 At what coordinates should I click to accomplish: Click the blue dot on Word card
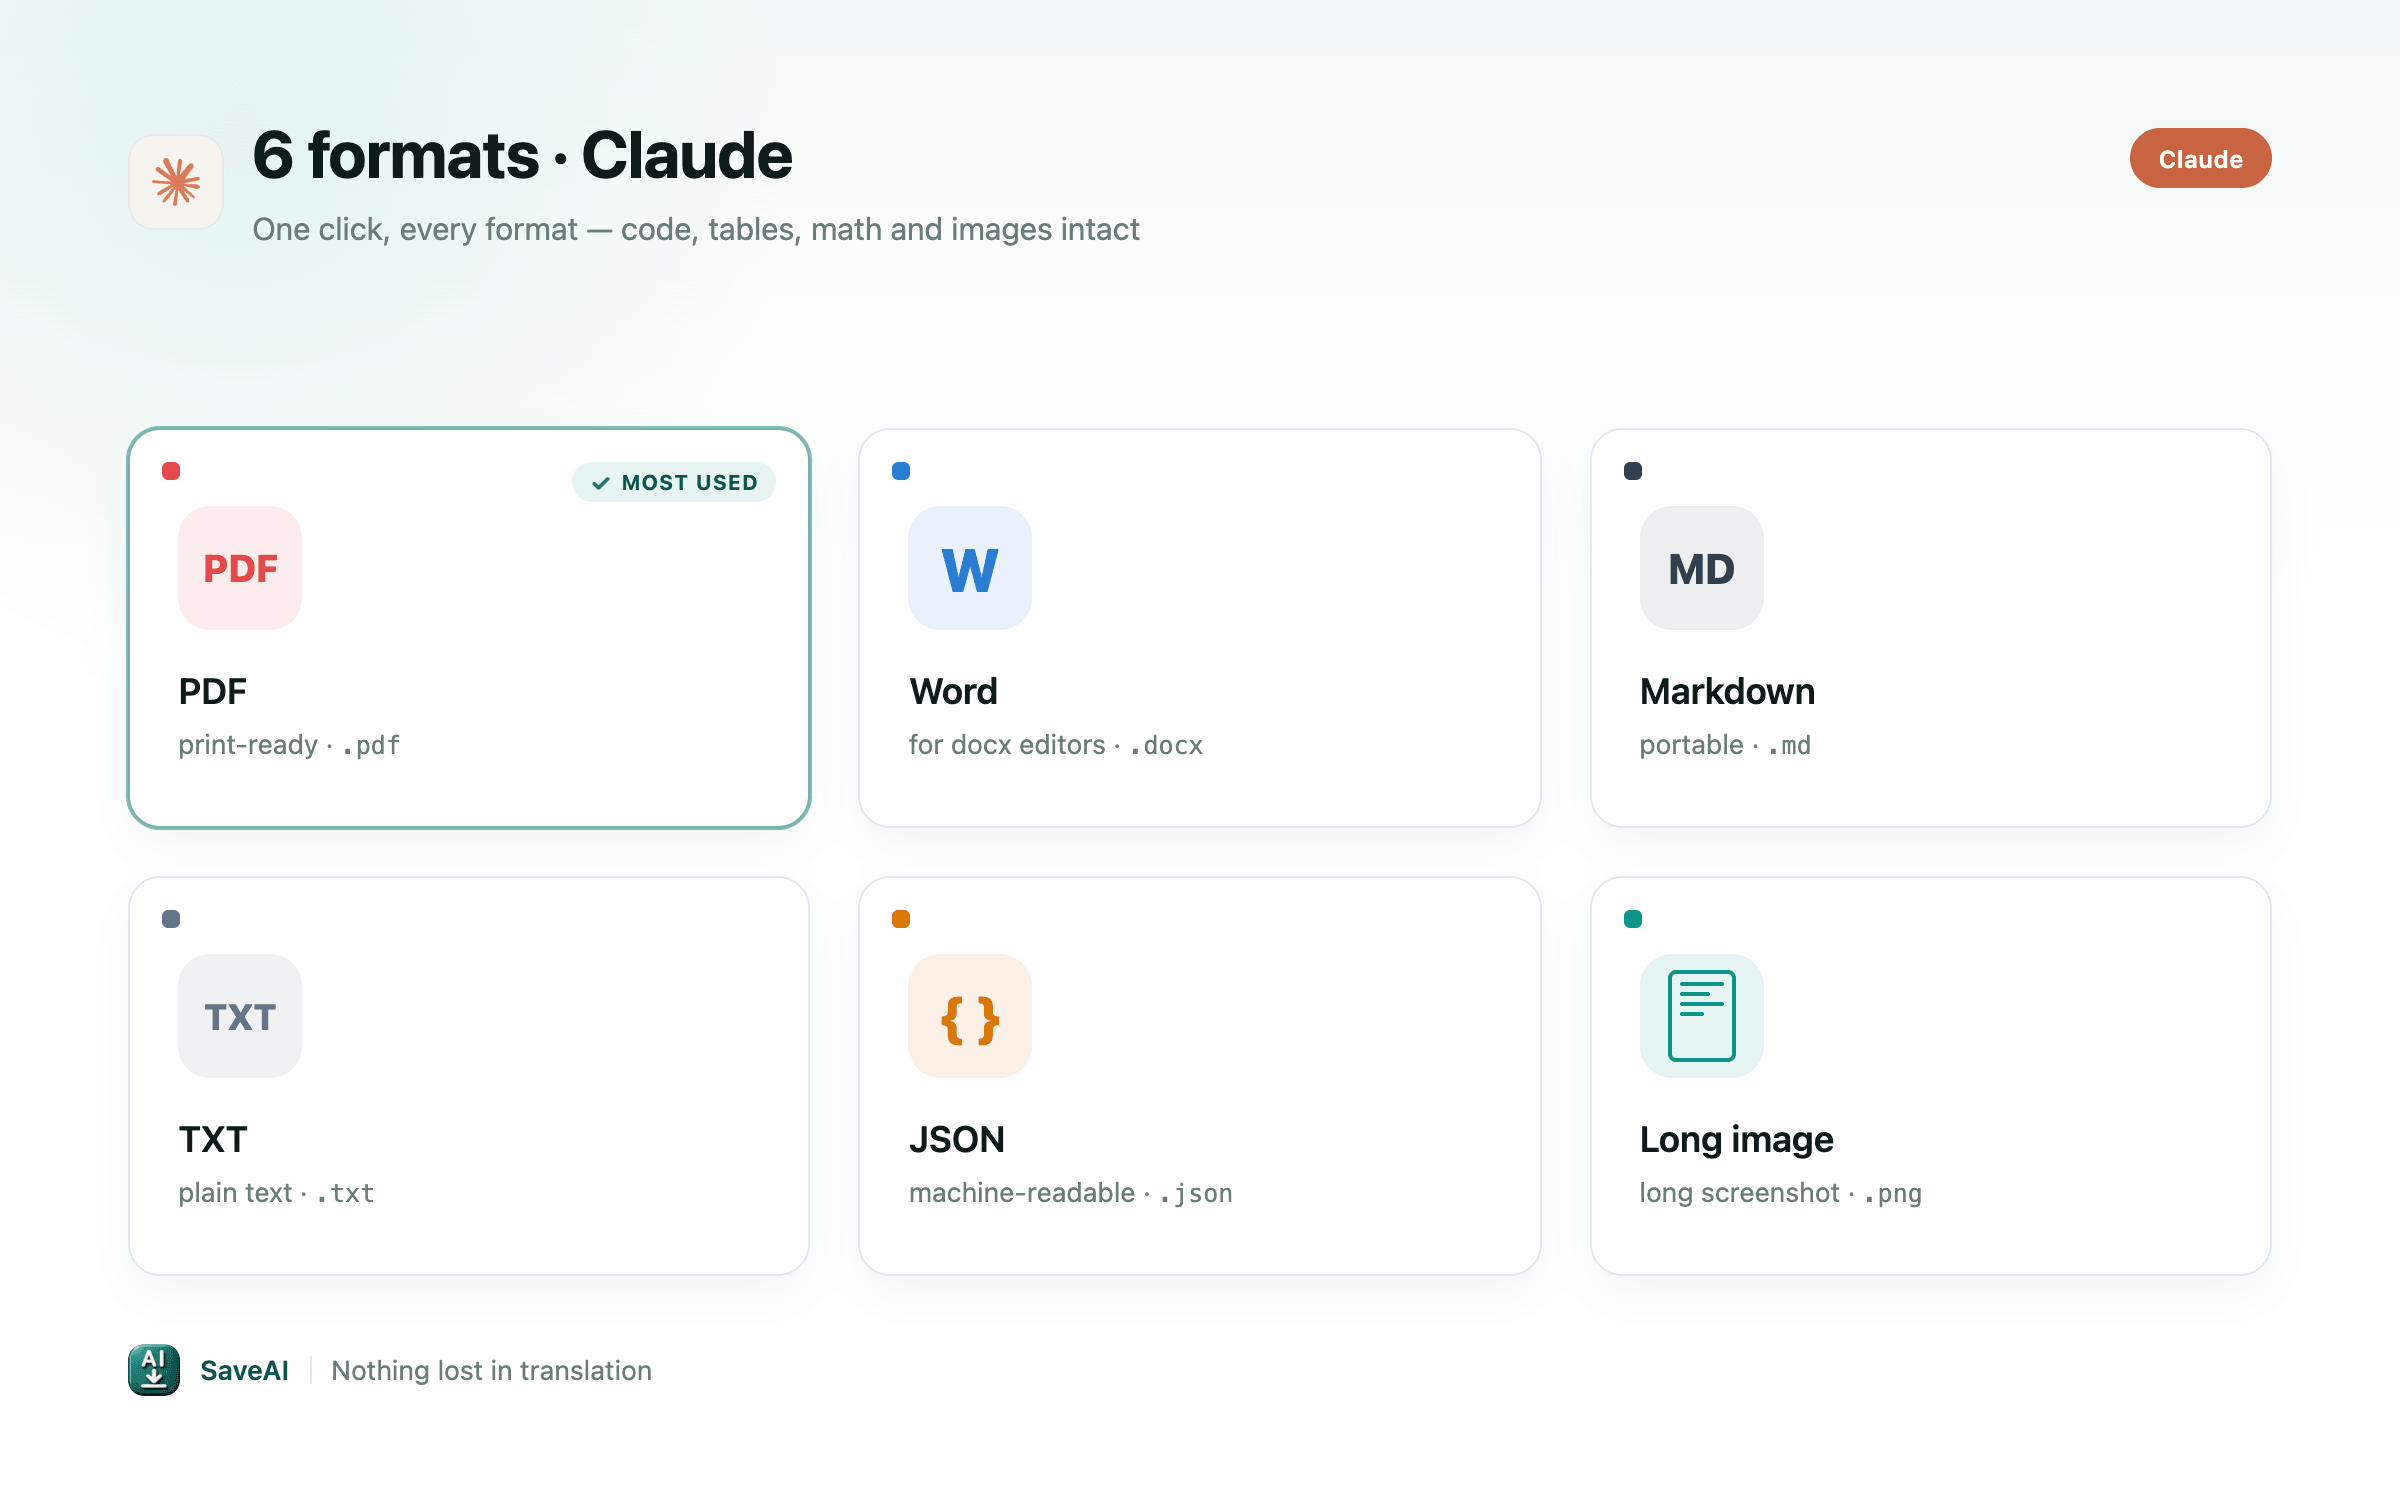tap(901, 471)
